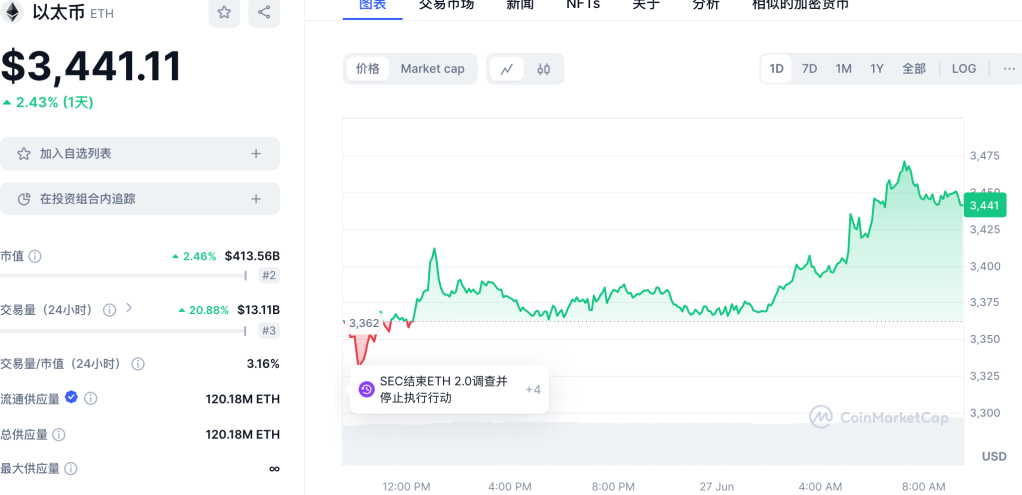
Task: Select the 1Y time range tab
Action: (x=876, y=69)
